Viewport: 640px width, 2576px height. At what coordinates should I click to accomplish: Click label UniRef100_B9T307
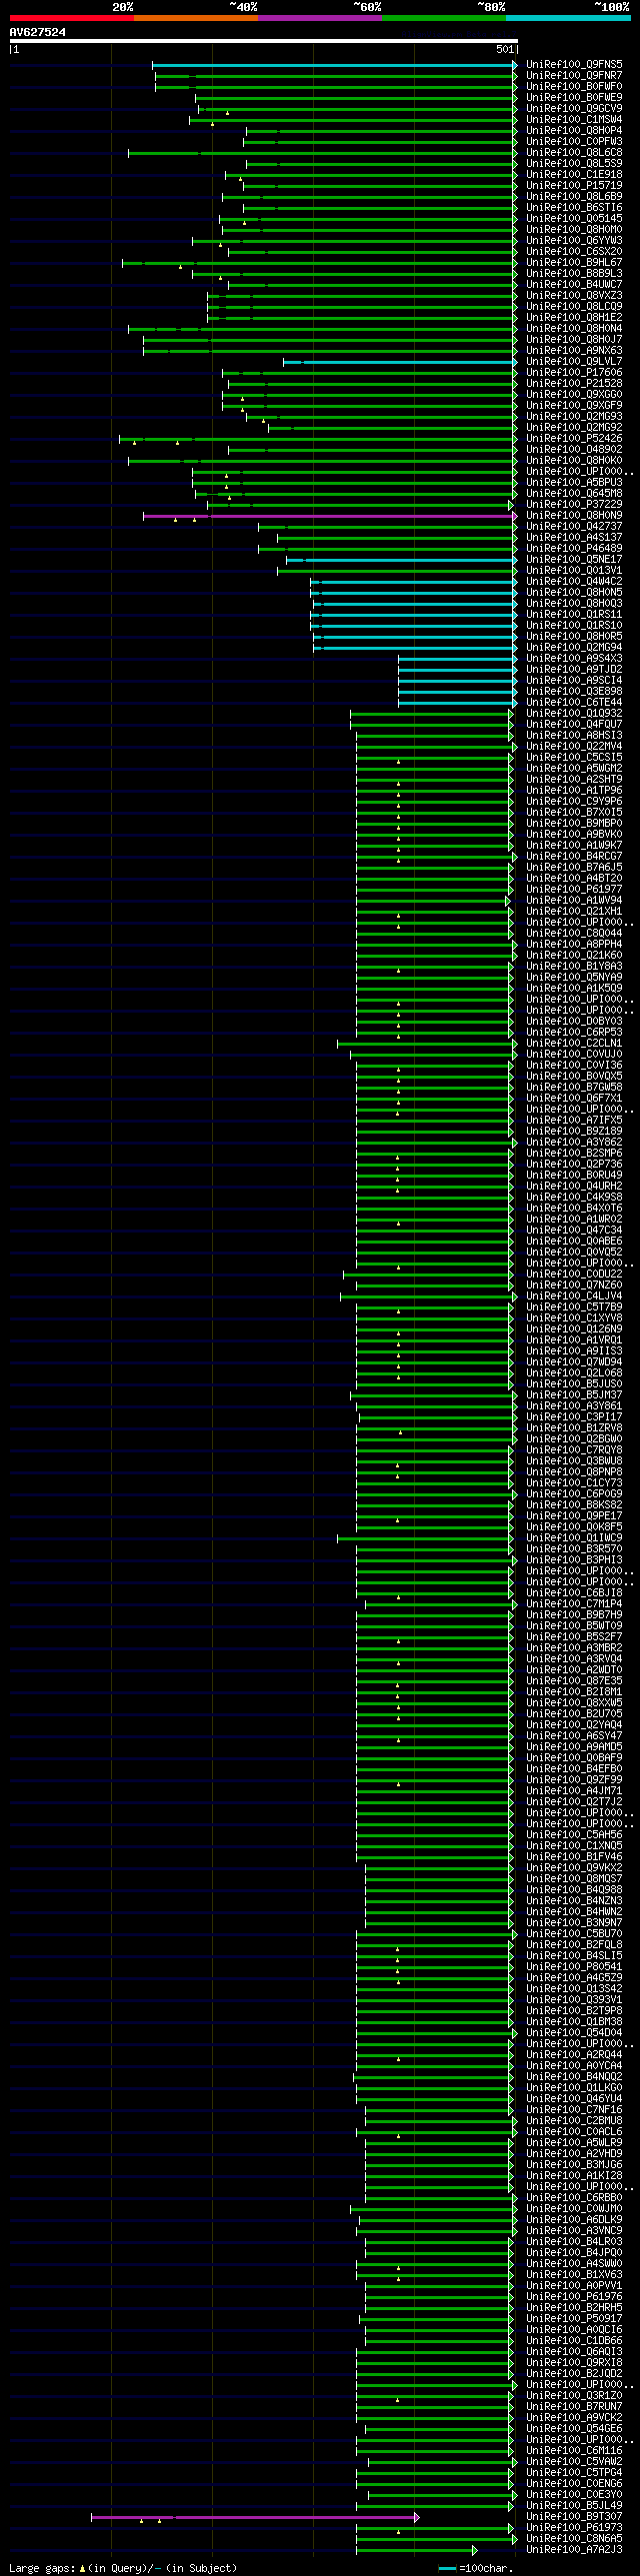point(574,2517)
